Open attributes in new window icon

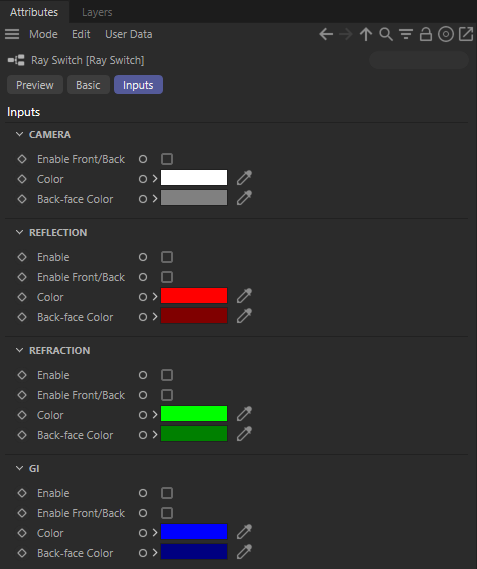click(466, 34)
